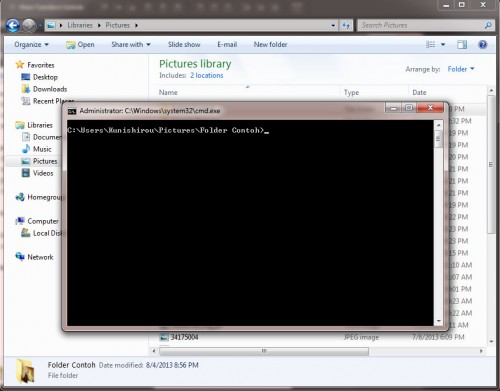This screenshot has width=500, height=391.
Task: Open the Help question mark icon
Action: click(482, 44)
